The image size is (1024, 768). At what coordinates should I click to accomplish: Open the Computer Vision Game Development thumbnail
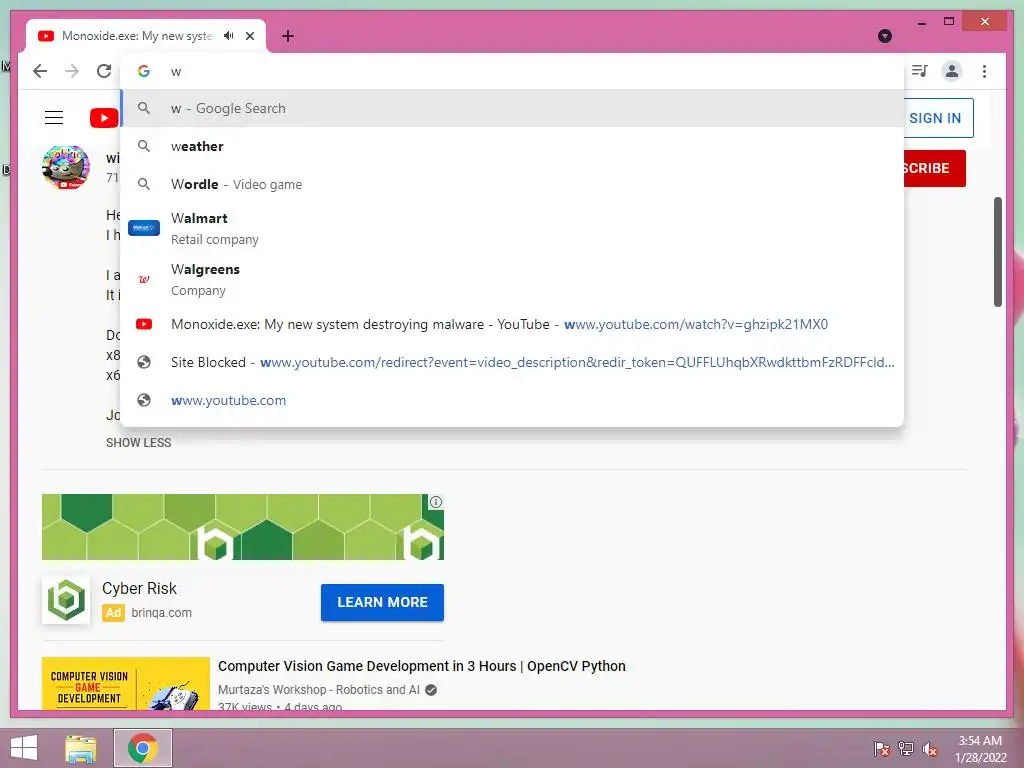(126, 683)
